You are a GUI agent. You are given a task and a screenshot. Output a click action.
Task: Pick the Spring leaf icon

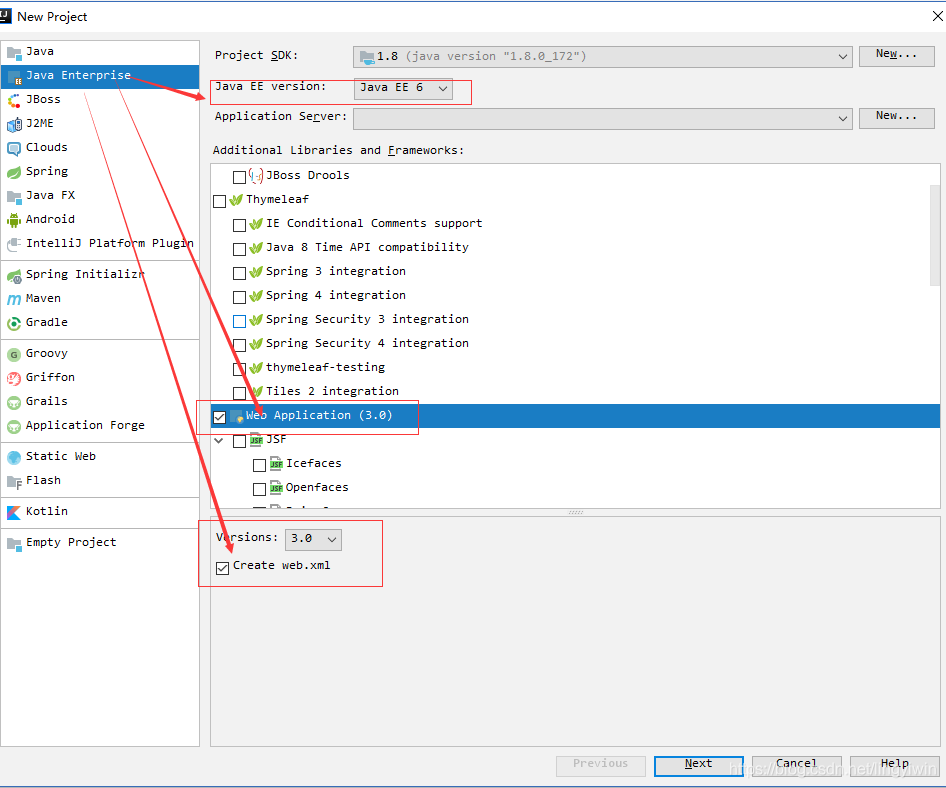[14, 173]
